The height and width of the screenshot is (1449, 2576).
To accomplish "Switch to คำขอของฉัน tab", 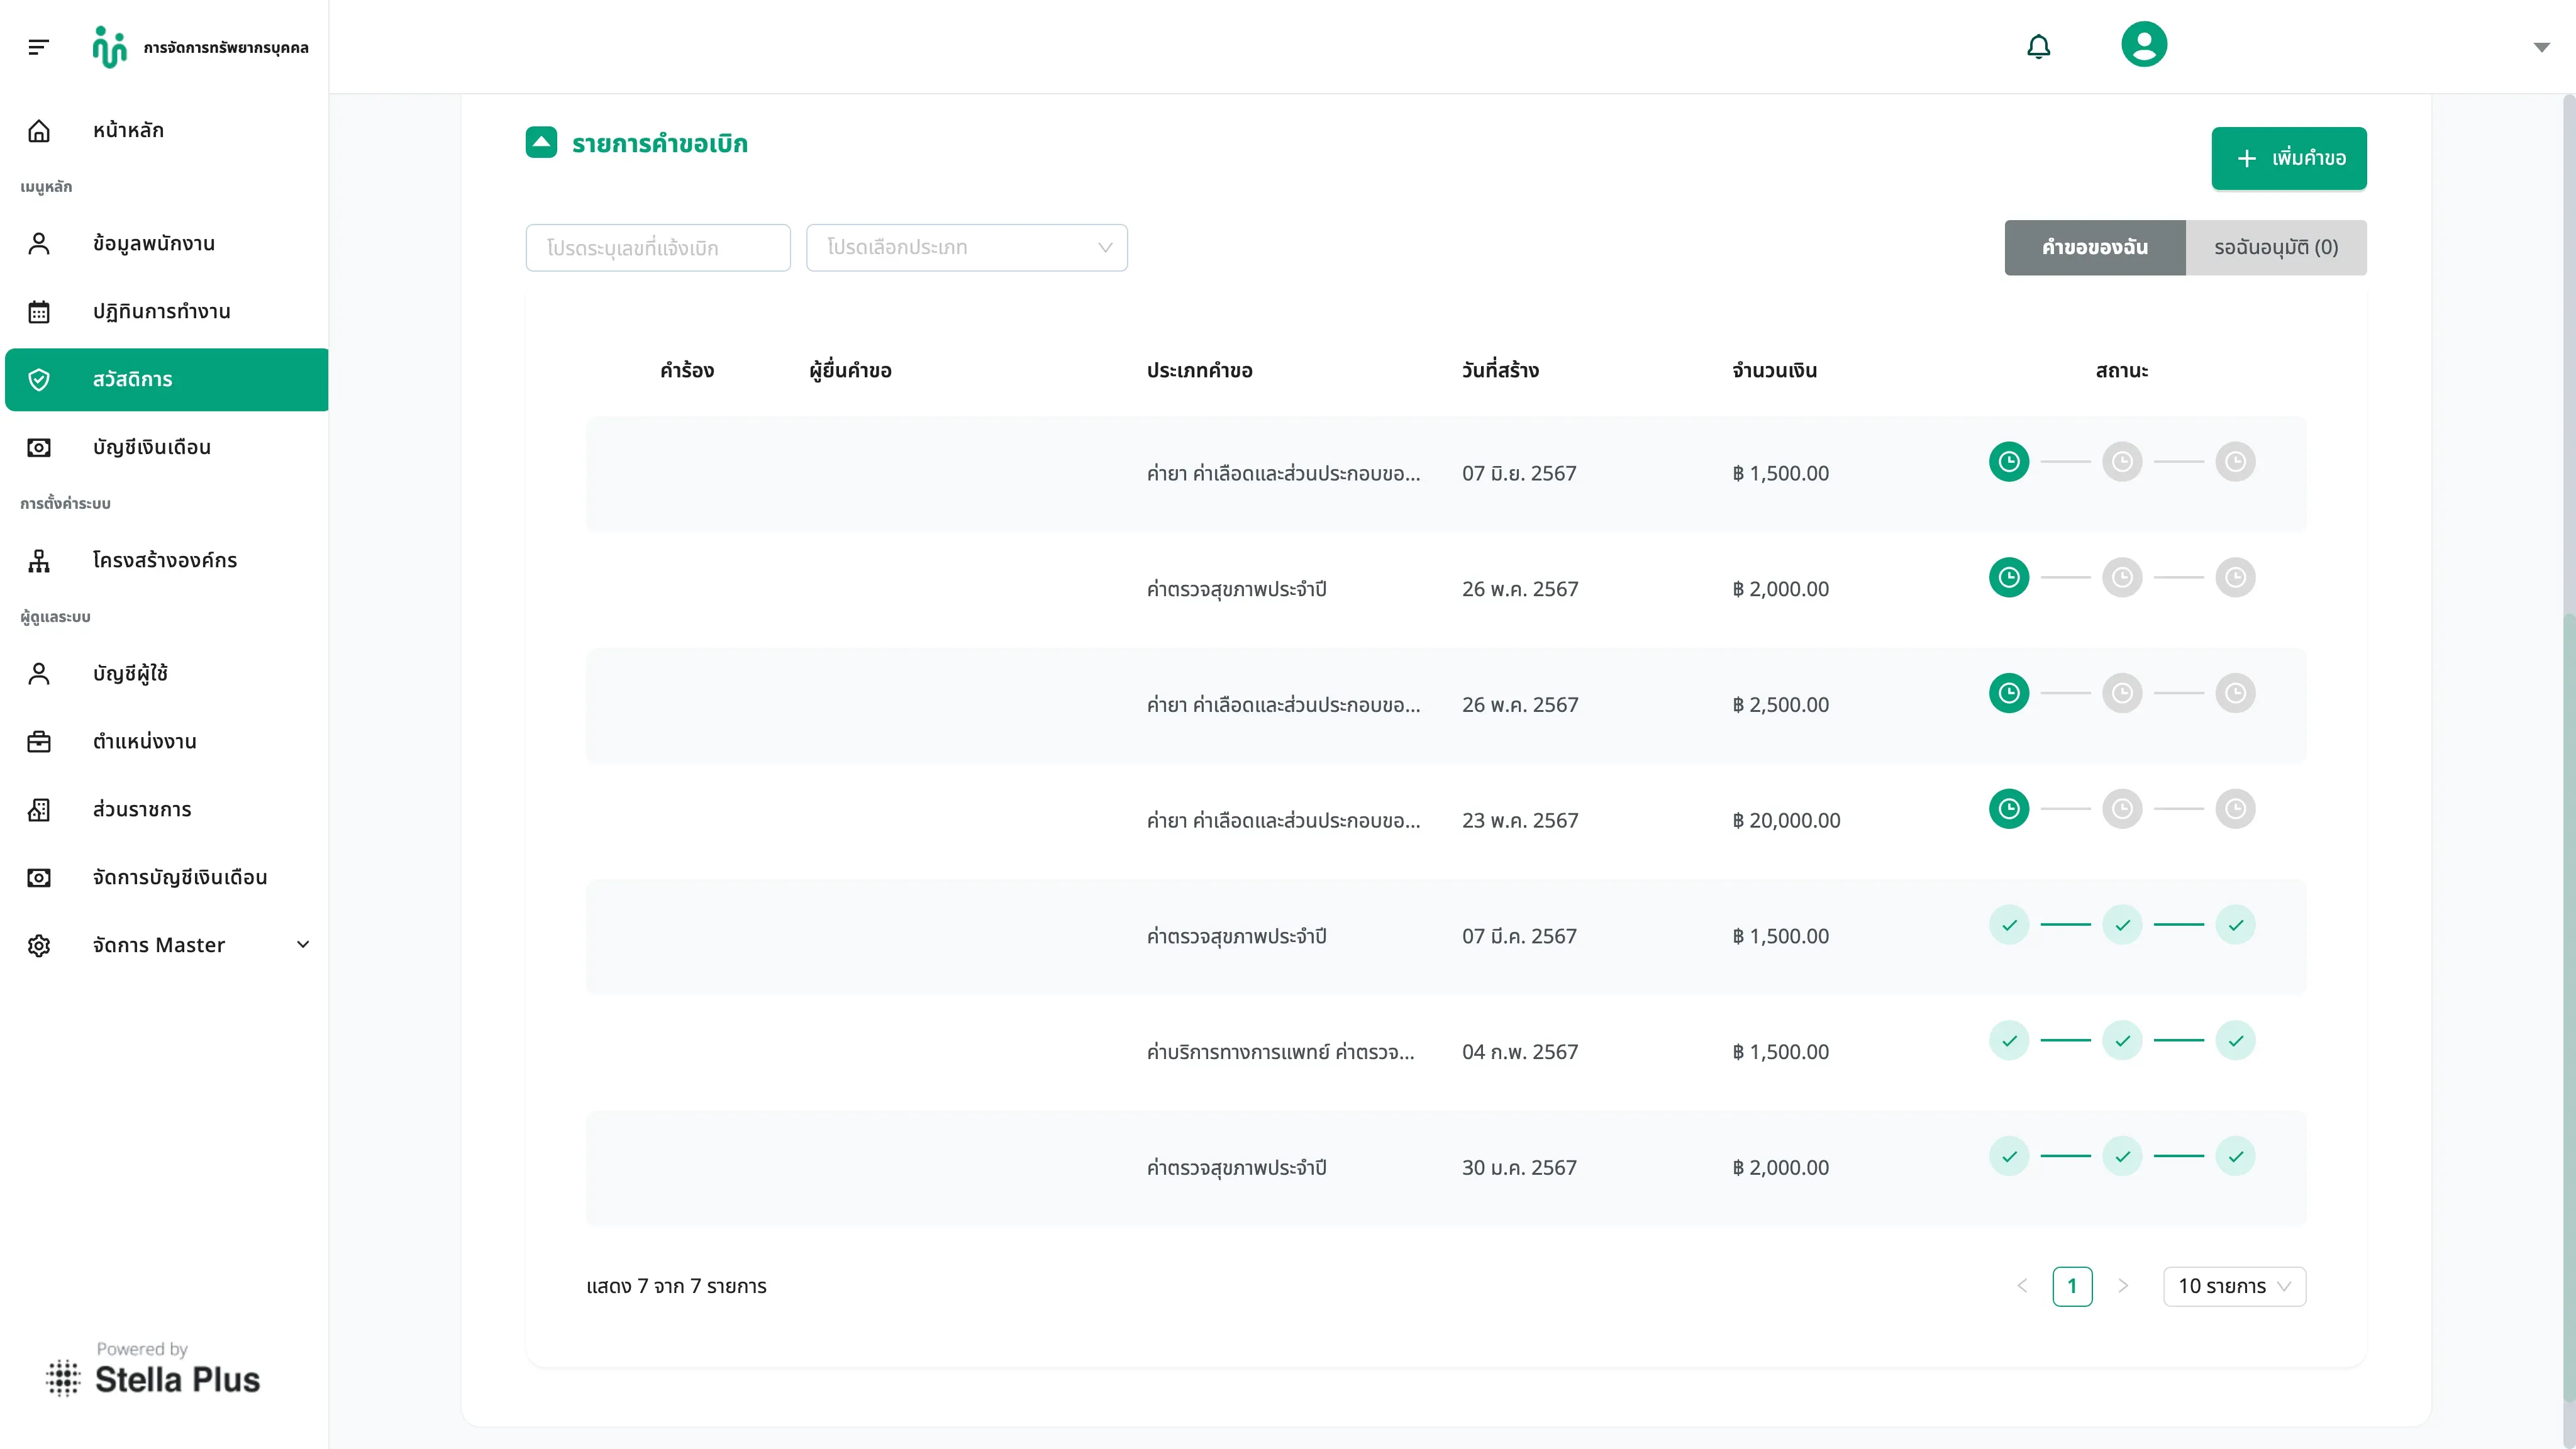I will point(2094,247).
